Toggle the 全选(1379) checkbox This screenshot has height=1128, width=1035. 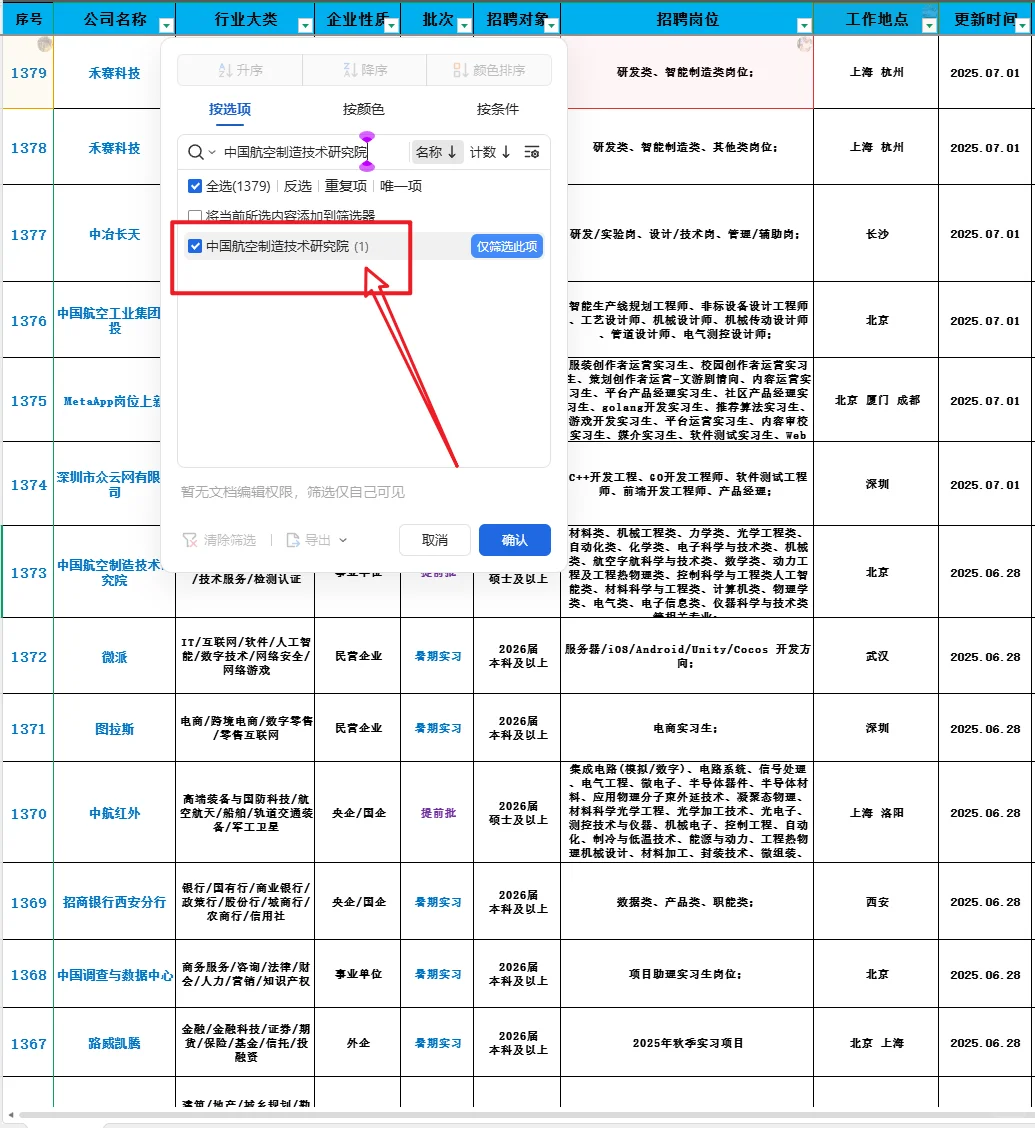click(195, 186)
